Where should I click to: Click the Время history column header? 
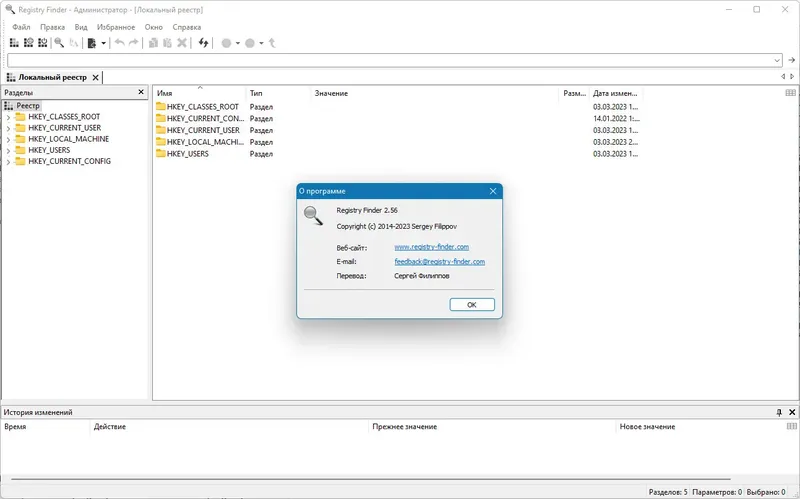point(46,427)
